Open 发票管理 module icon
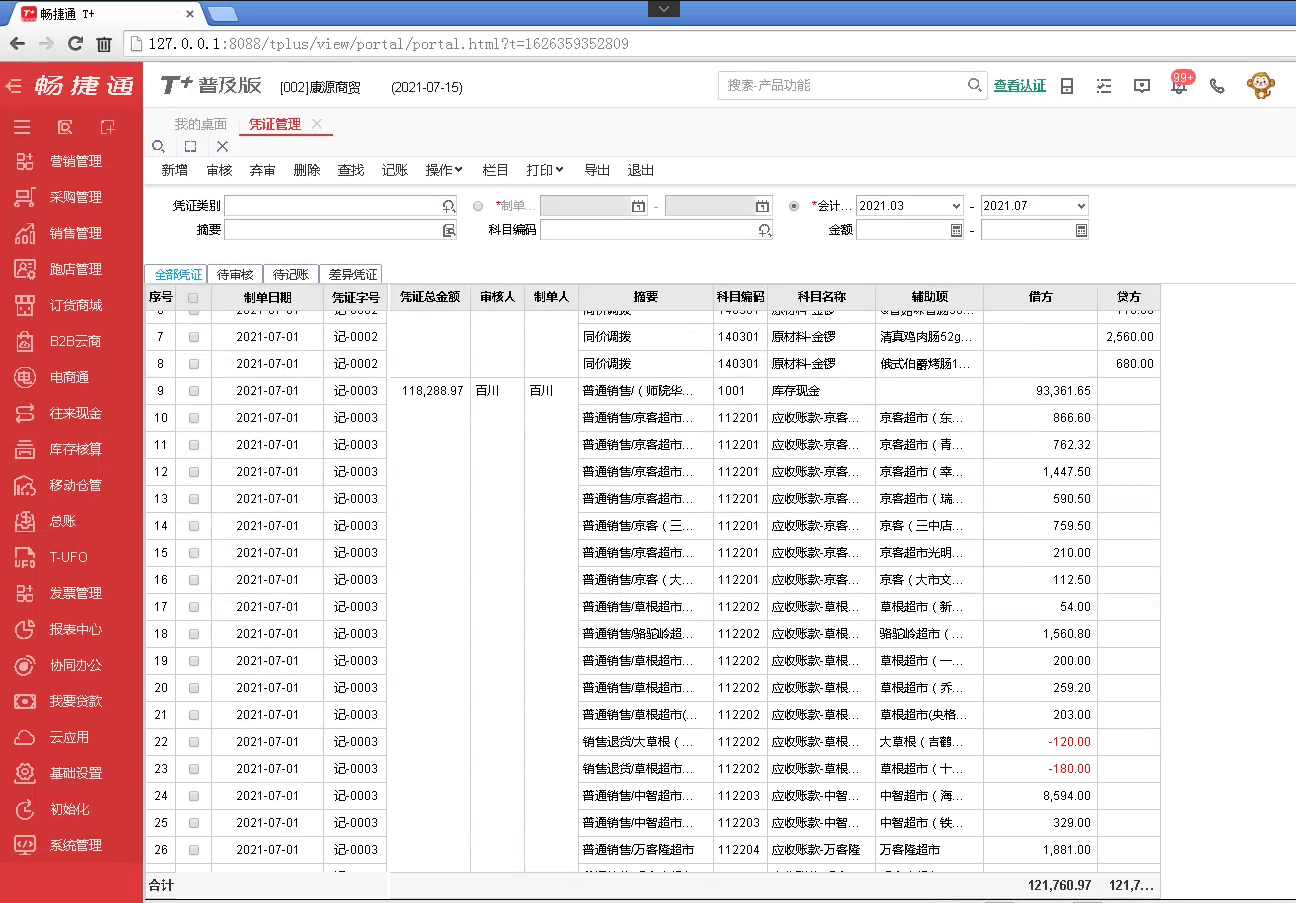The width and height of the screenshot is (1296, 903). 25,593
